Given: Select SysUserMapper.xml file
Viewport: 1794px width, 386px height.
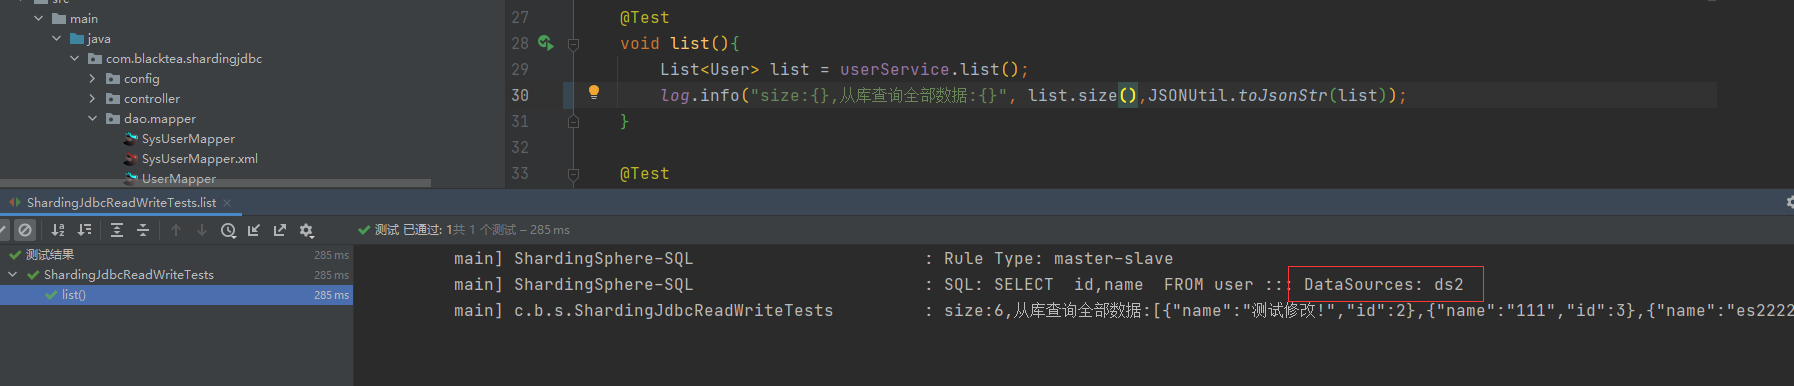Looking at the screenshot, I should coord(199,158).
